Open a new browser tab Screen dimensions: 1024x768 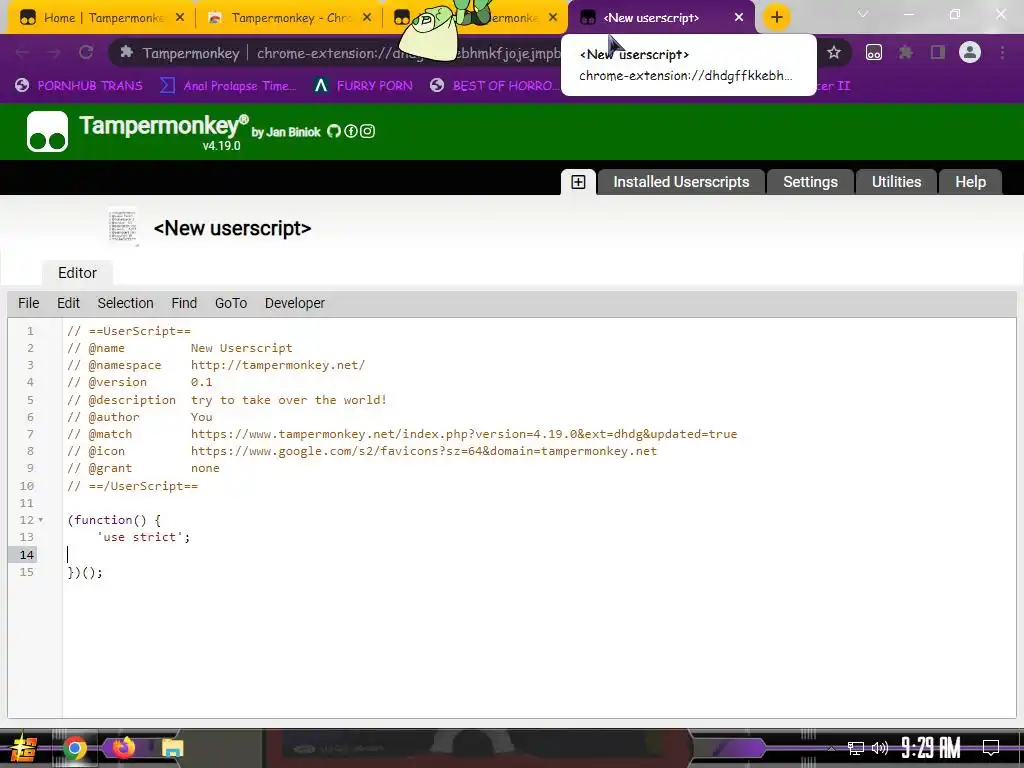click(x=776, y=18)
